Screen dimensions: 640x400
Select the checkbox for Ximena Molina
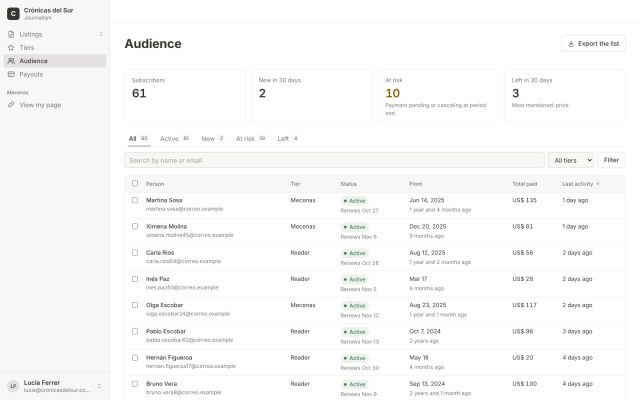(135, 227)
